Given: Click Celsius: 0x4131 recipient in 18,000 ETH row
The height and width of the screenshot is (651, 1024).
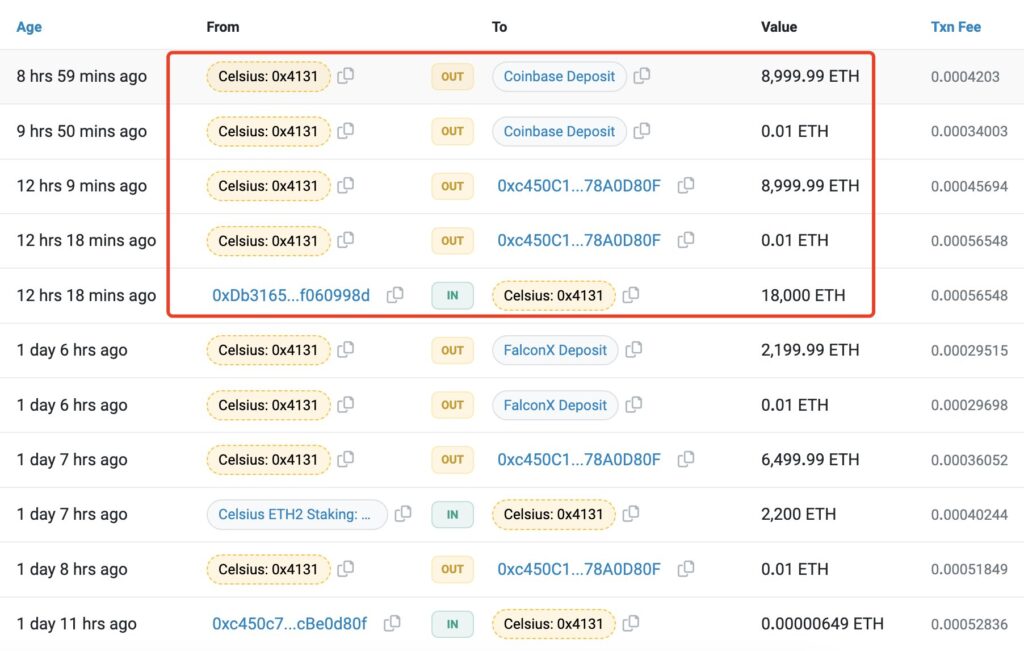Looking at the screenshot, I should pos(554,296).
